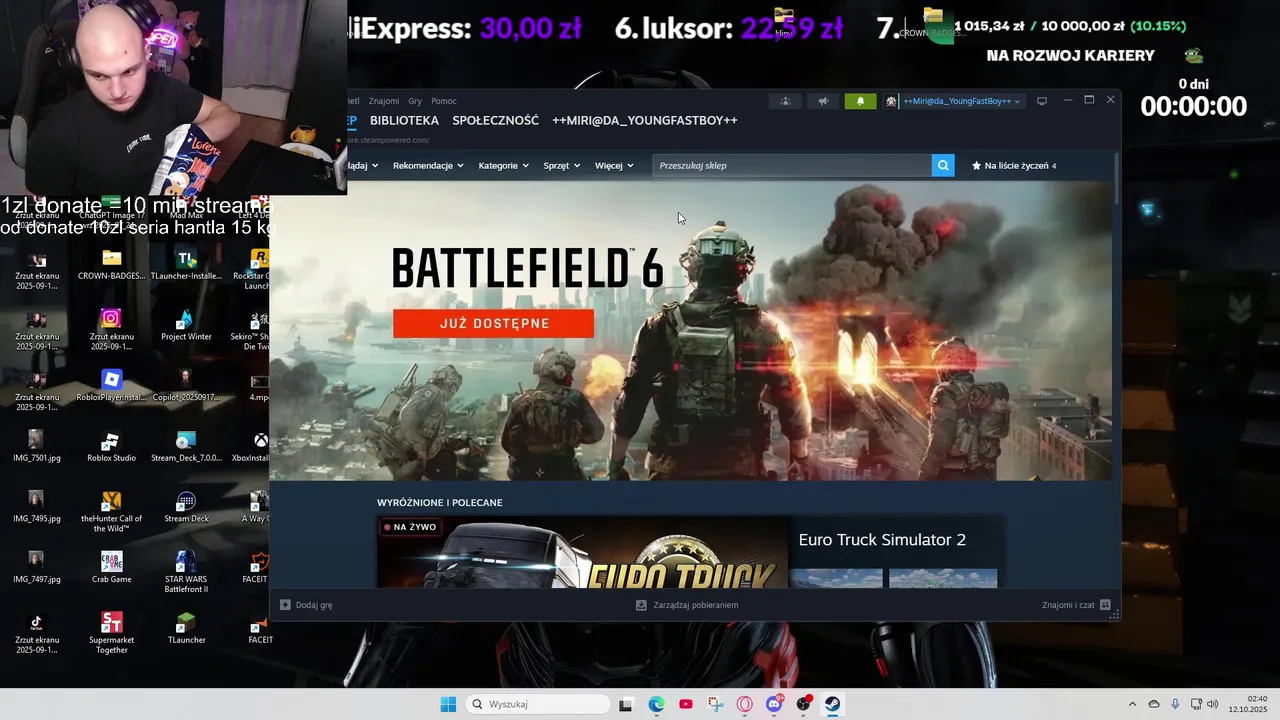Select the CROWN-BADGES folder on desktop
Image resolution: width=1280 pixels, height=720 pixels.
(111, 264)
